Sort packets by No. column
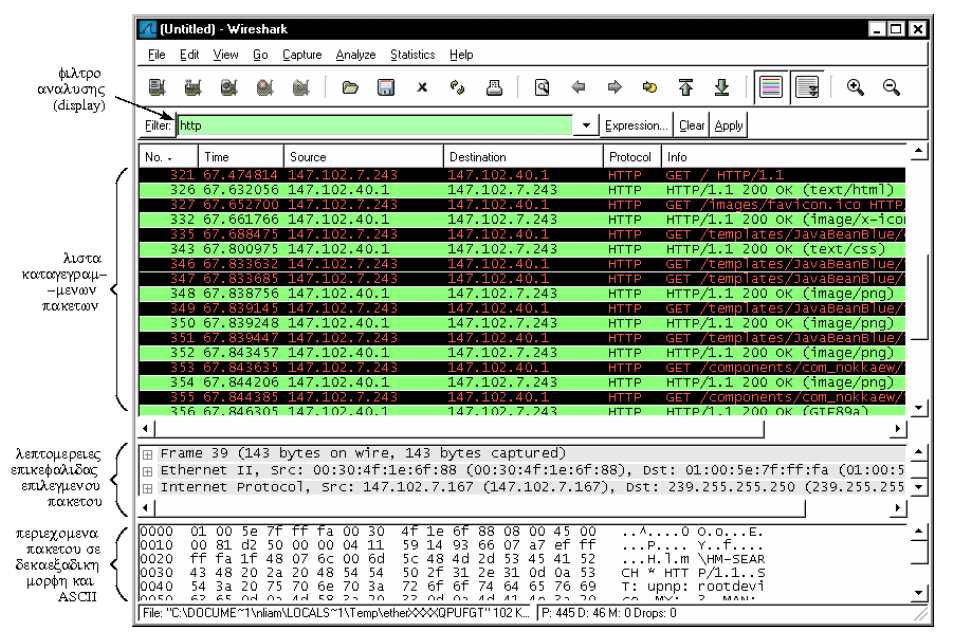 pyautogui.click(x=168, y=157)
